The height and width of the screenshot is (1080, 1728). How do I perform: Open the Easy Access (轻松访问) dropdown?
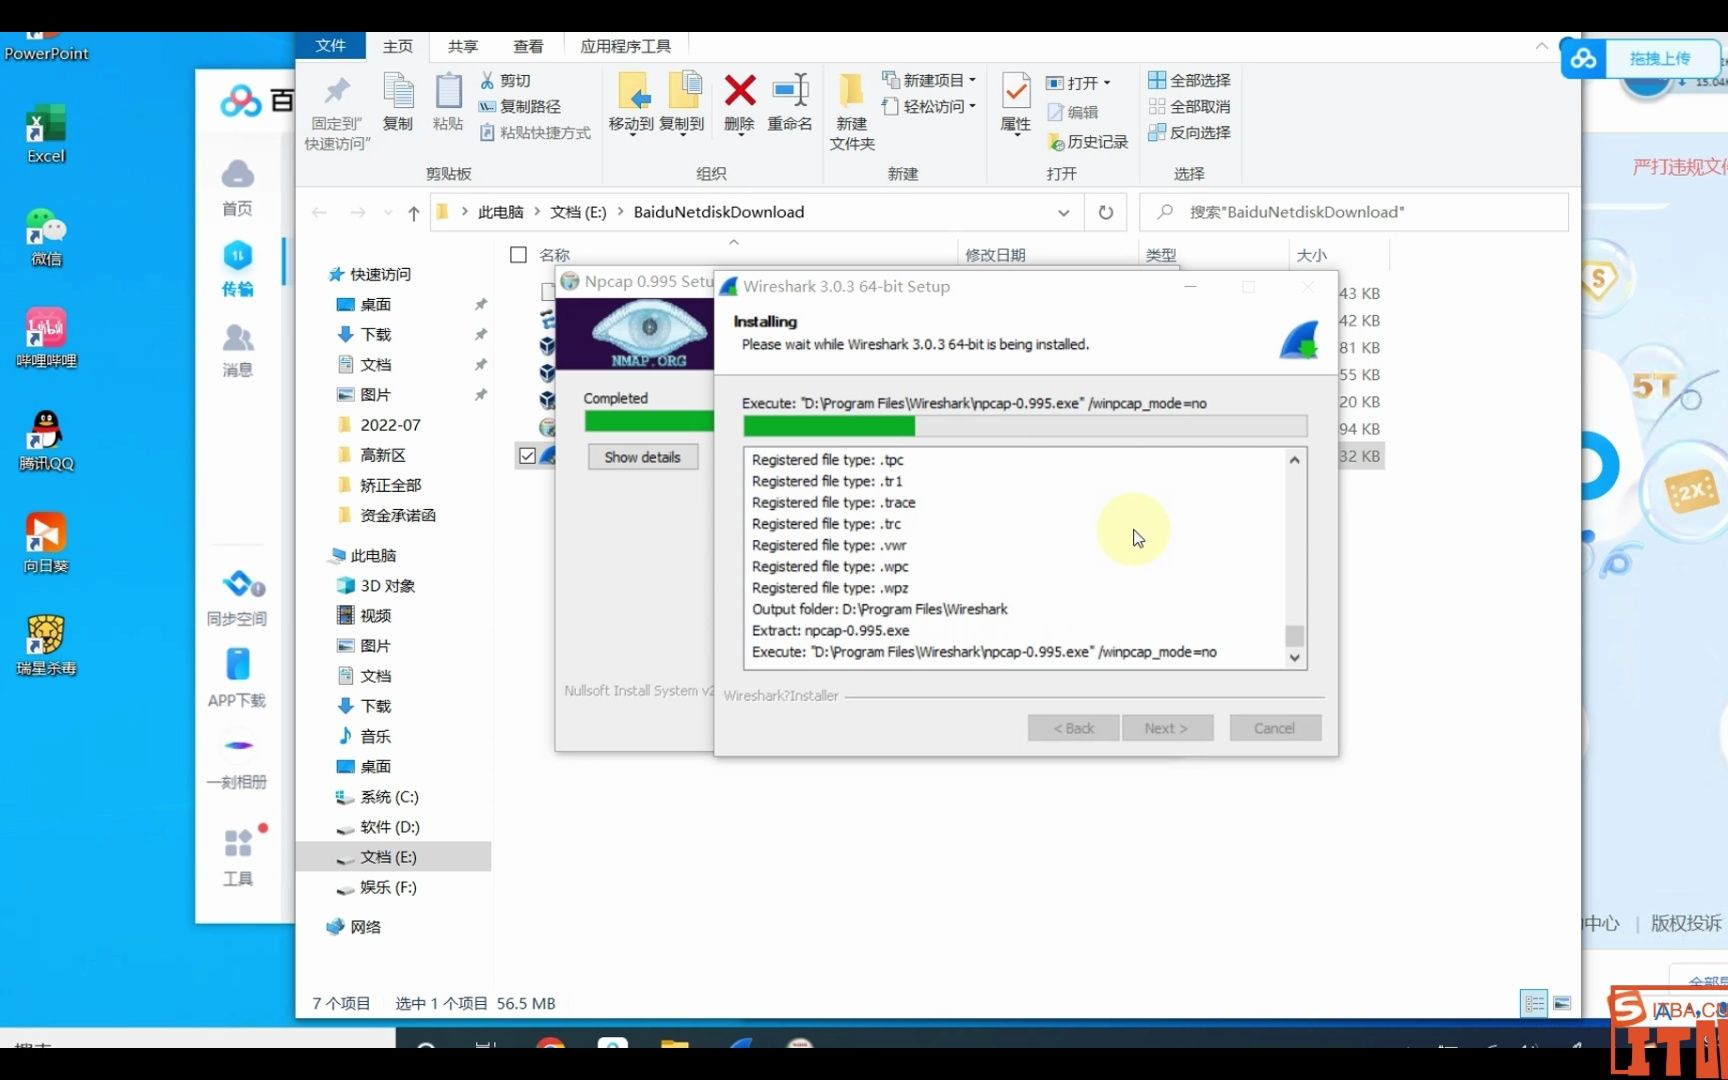(x=929, y=106)
